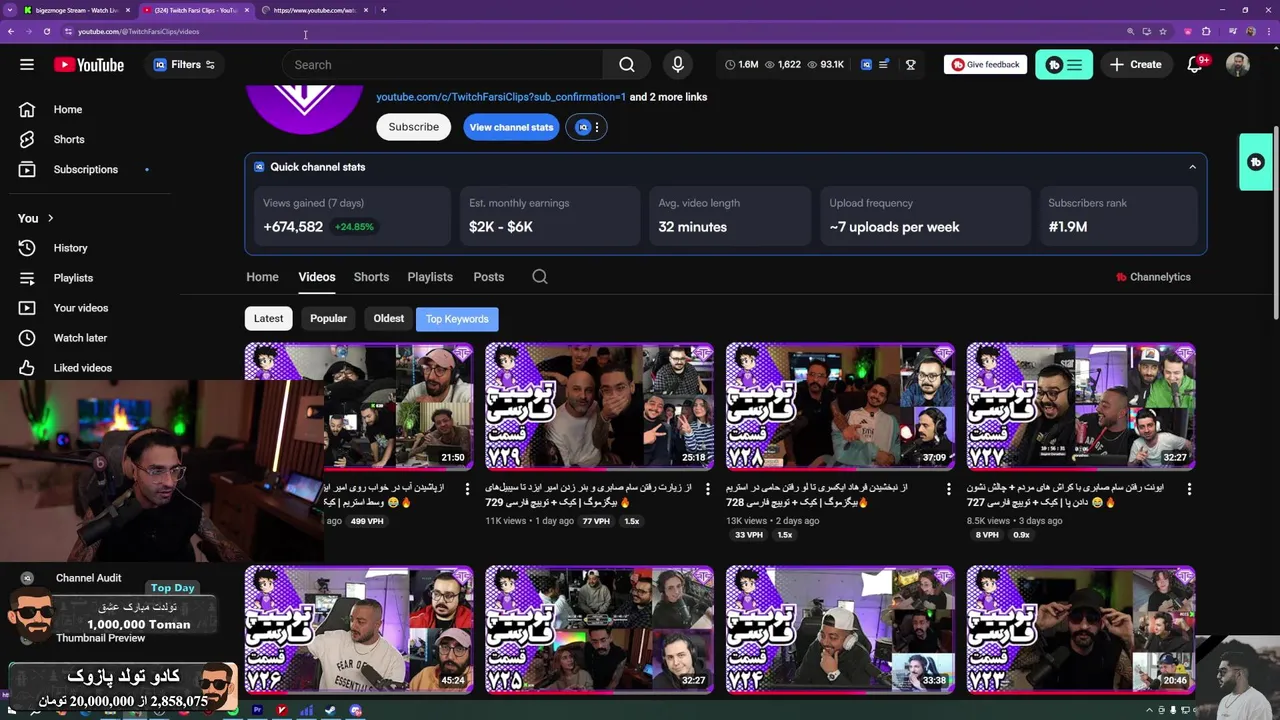Open options menu for video 729

click(x=708, y=489)
